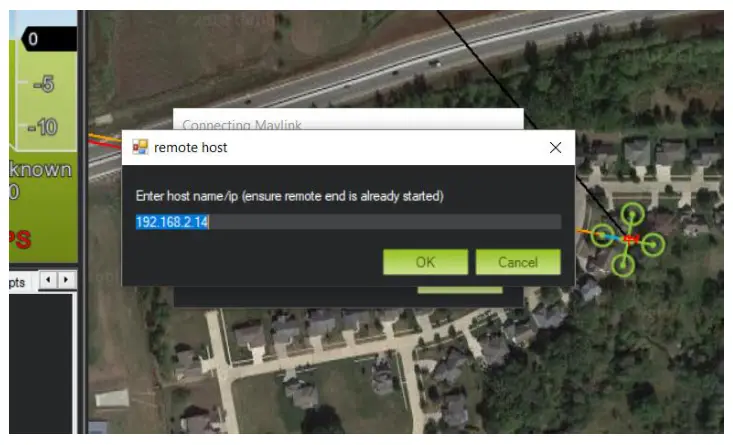Click the altitude indicator showing 0
This screenshot has width=733, height=445.
tap(49, 39)
